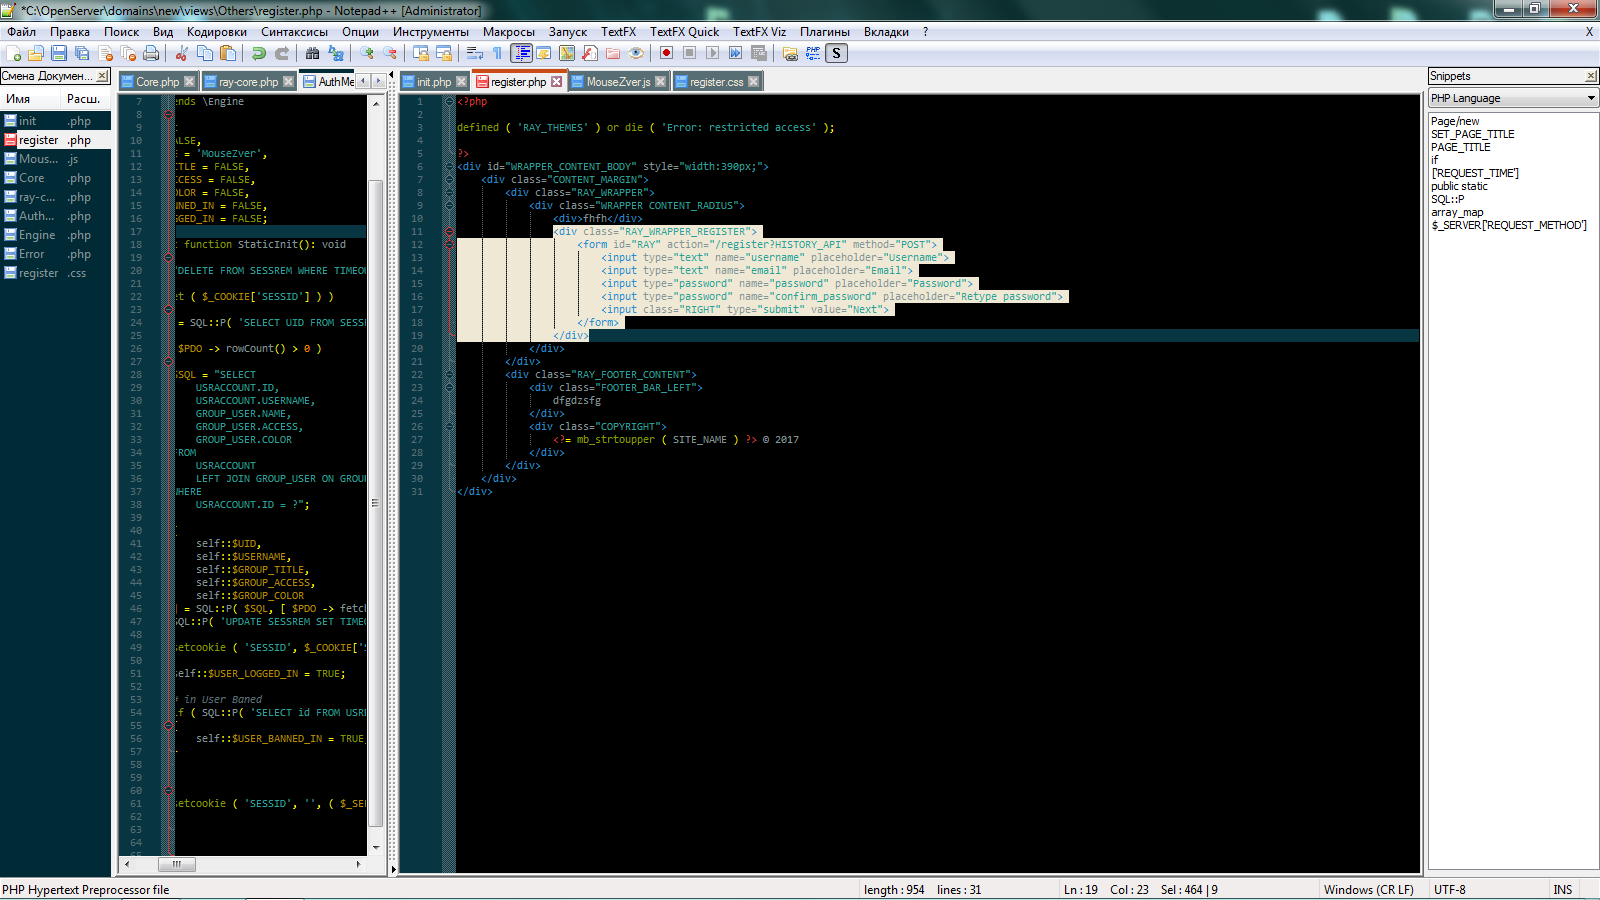Close the document switcher panel
Viewport: 1600px width, 900px height.
point(102,76)
